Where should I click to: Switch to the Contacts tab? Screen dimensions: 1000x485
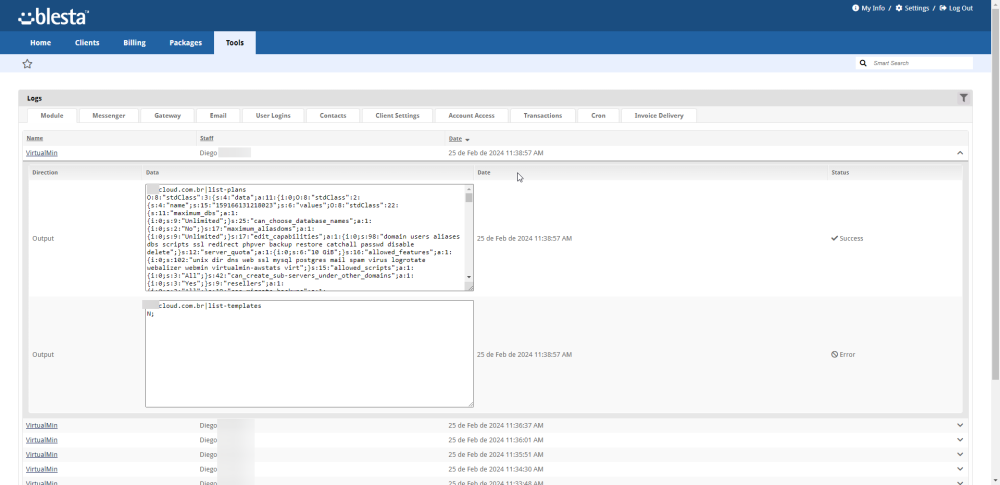333,116
